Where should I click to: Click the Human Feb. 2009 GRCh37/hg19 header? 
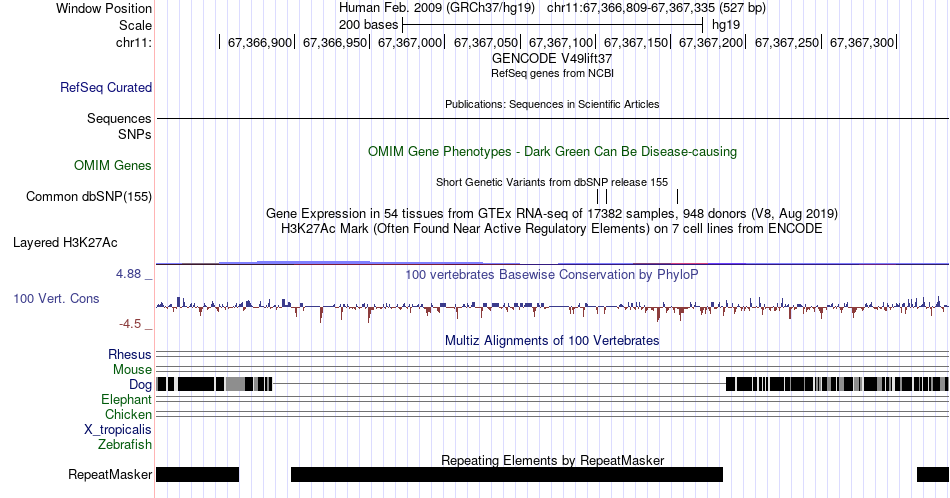(437, 8)
